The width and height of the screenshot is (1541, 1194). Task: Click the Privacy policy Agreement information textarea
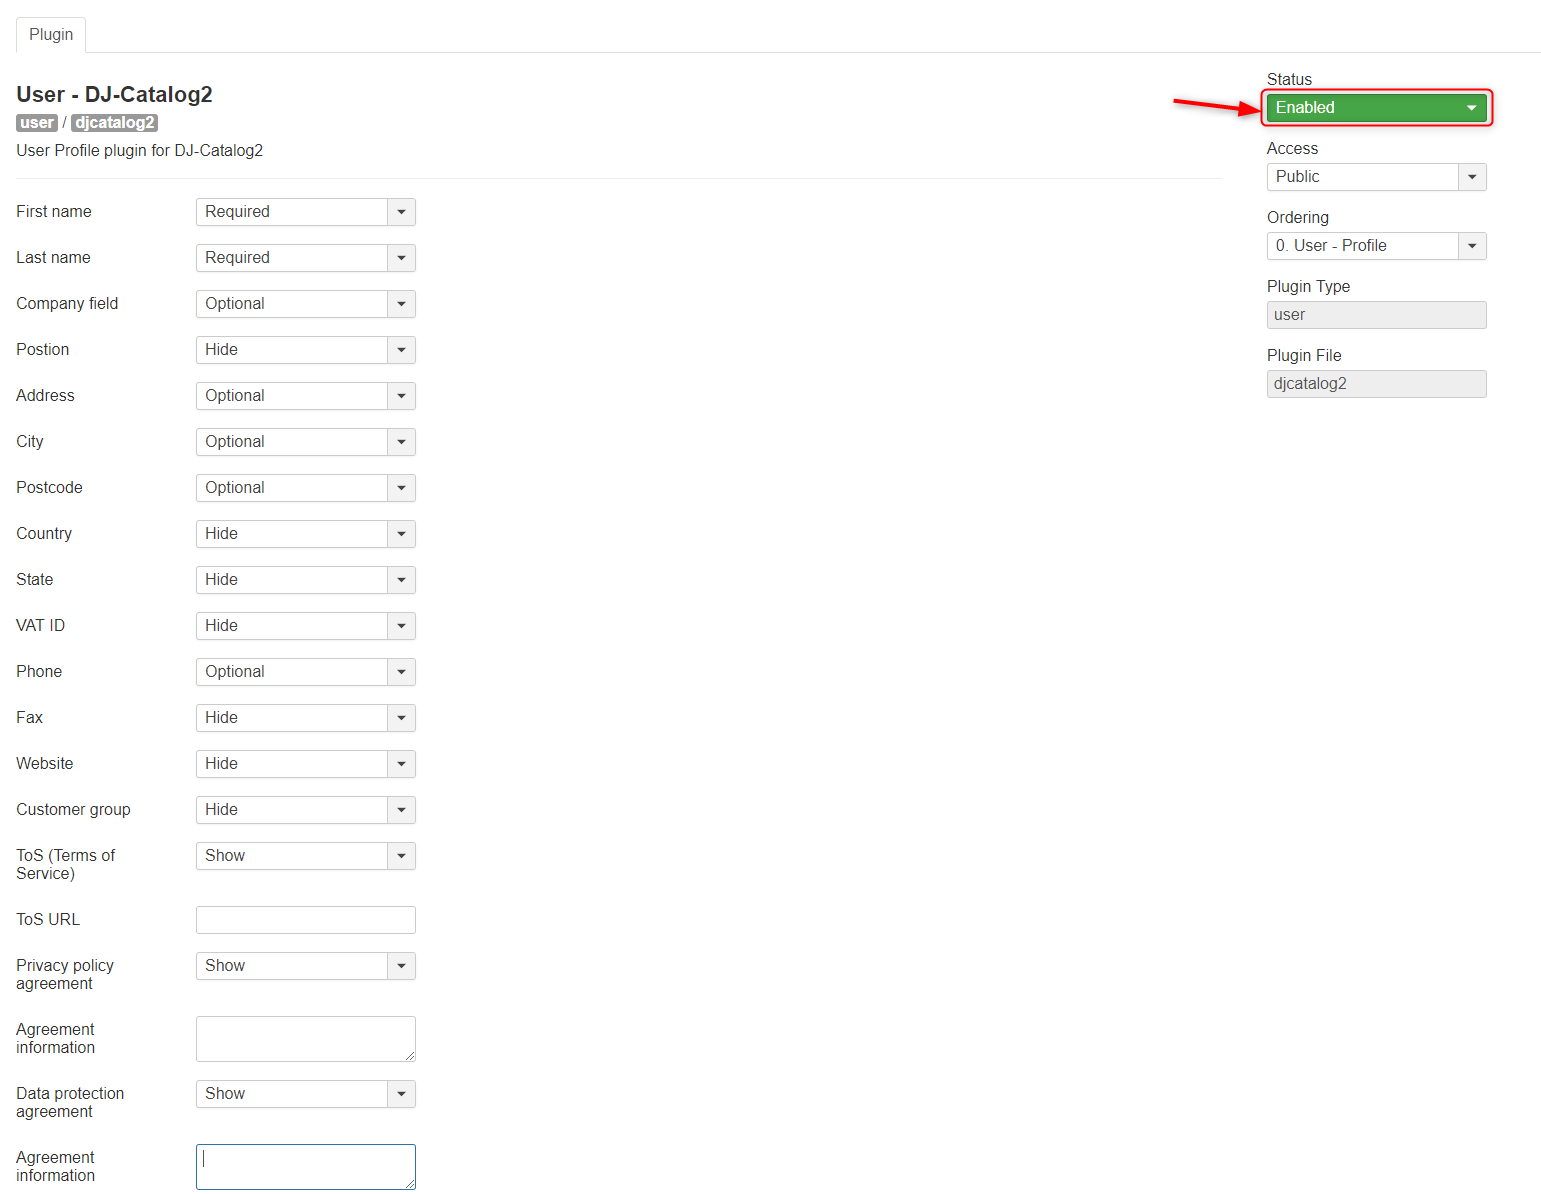[306, 1039]
